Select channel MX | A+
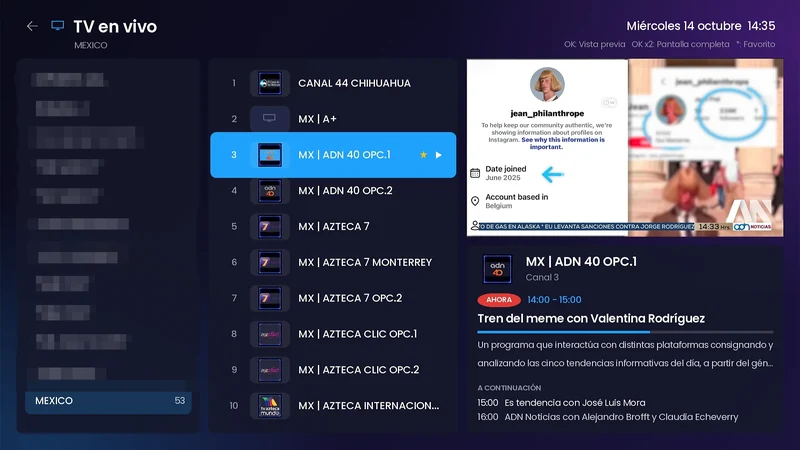Viewport: 800px width, 450px height. pos(333,119)
